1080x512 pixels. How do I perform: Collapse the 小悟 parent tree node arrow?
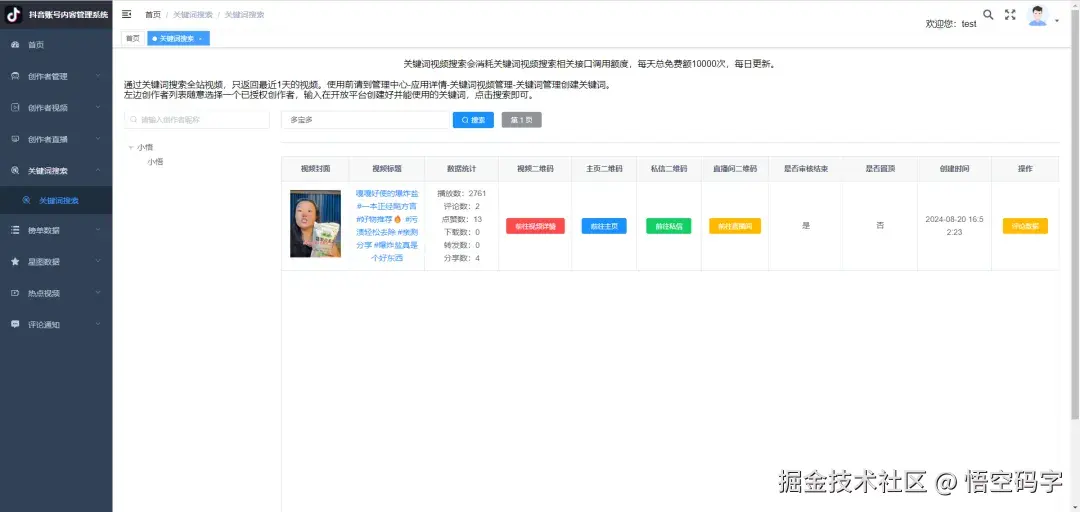[131, 147]
